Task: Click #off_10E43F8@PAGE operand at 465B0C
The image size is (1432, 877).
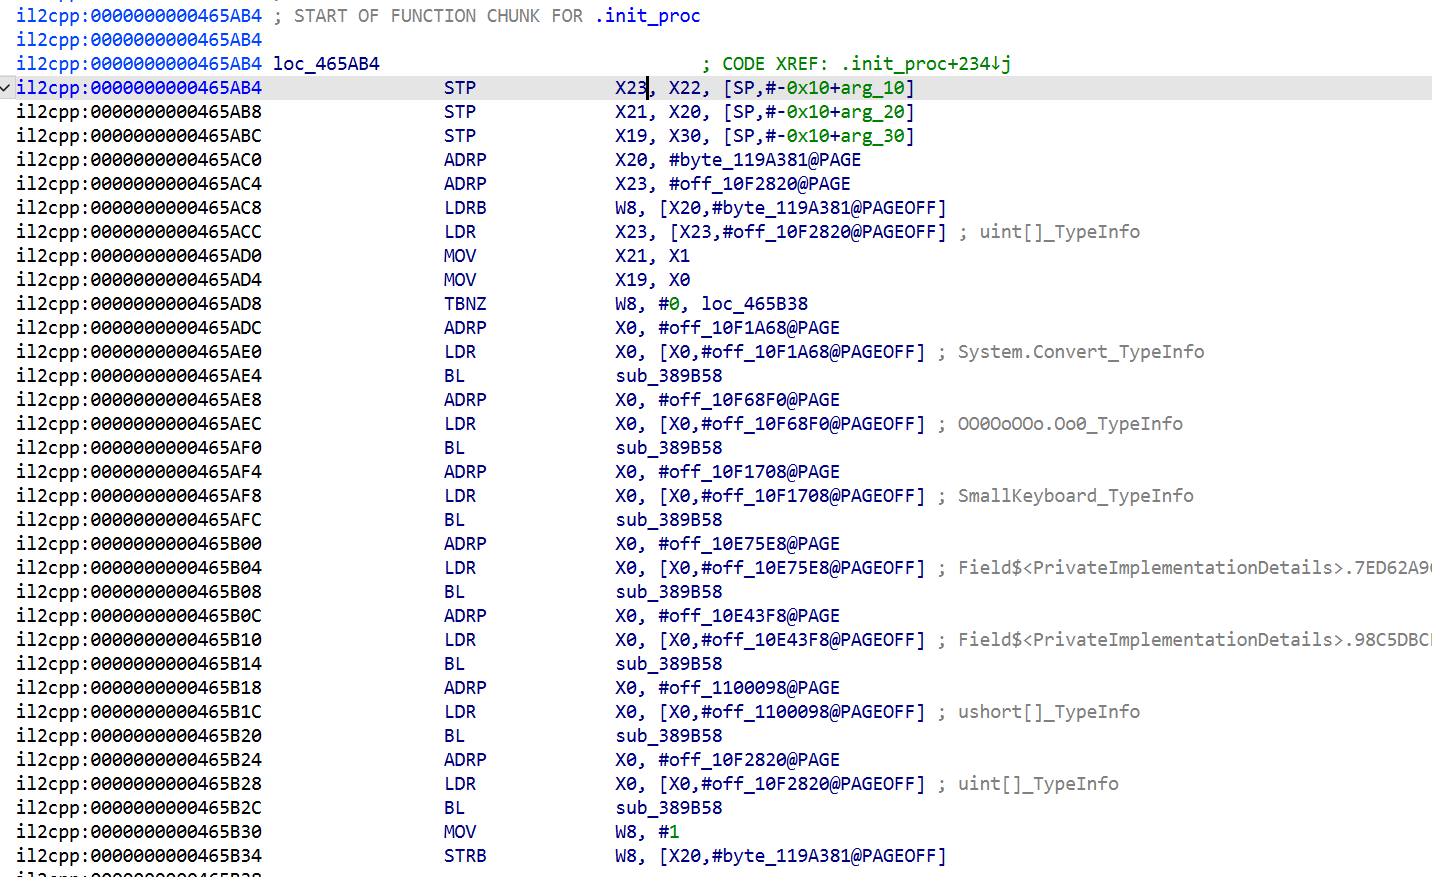Action: [749, 616]
